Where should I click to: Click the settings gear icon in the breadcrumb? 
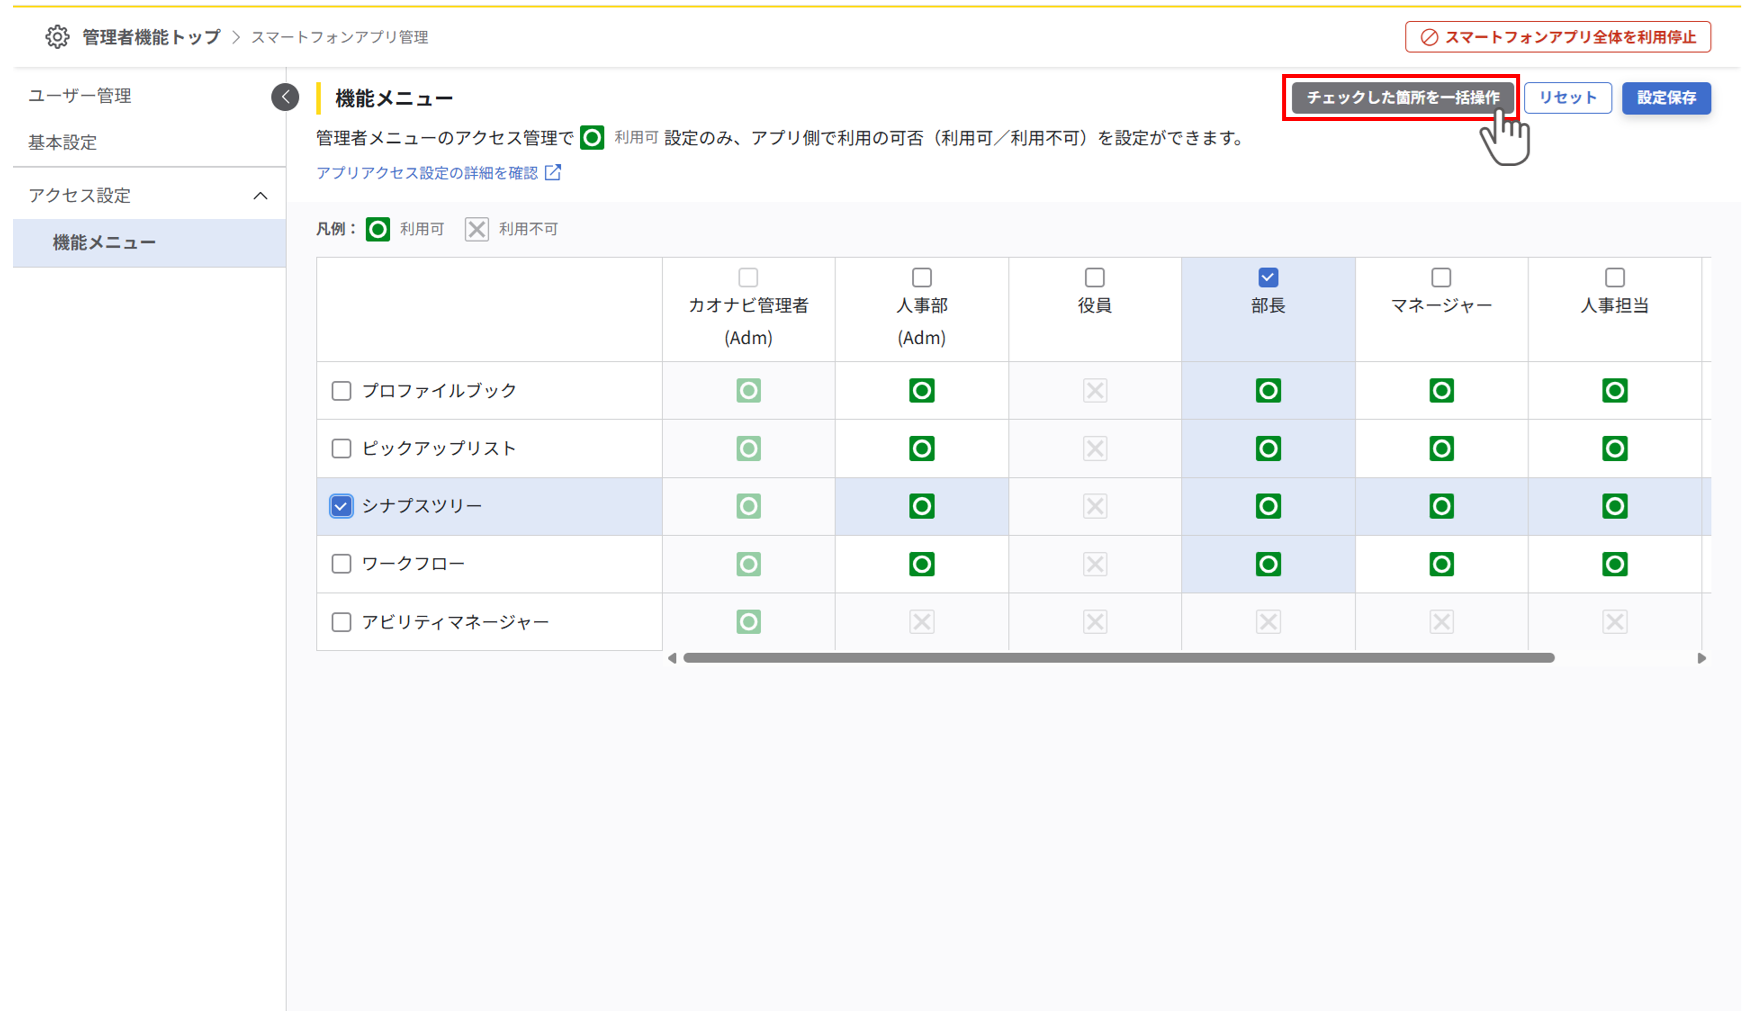[57, 36]
